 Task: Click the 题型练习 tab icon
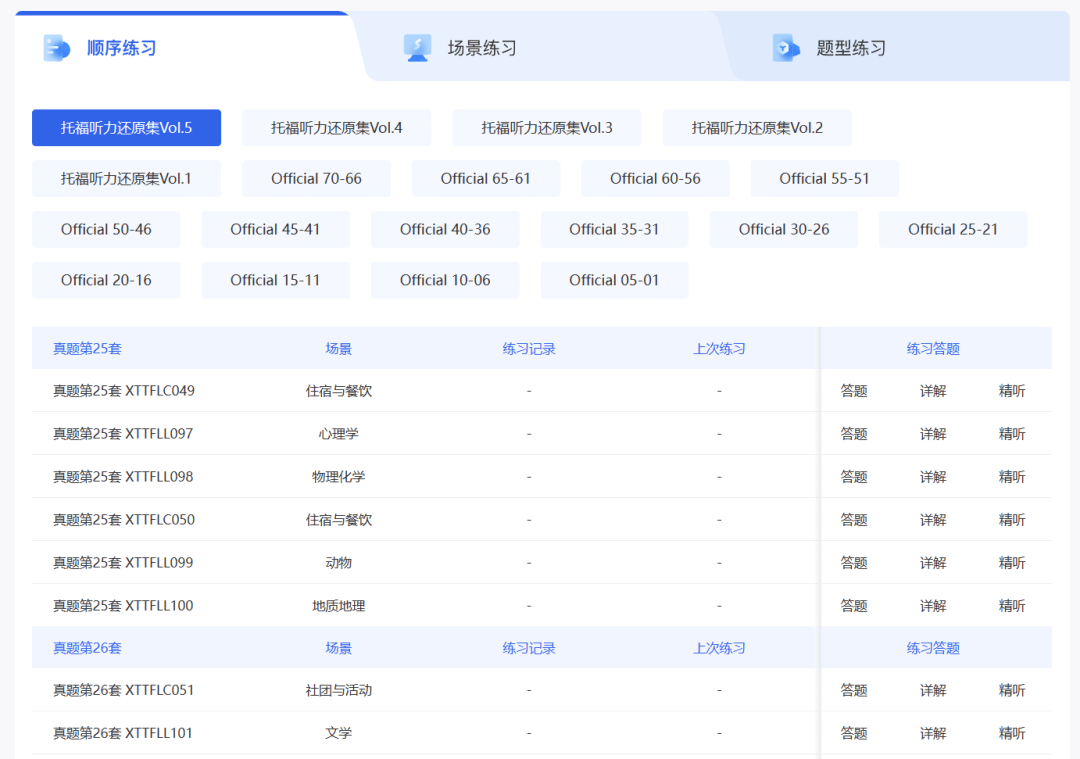pos(786,48)
